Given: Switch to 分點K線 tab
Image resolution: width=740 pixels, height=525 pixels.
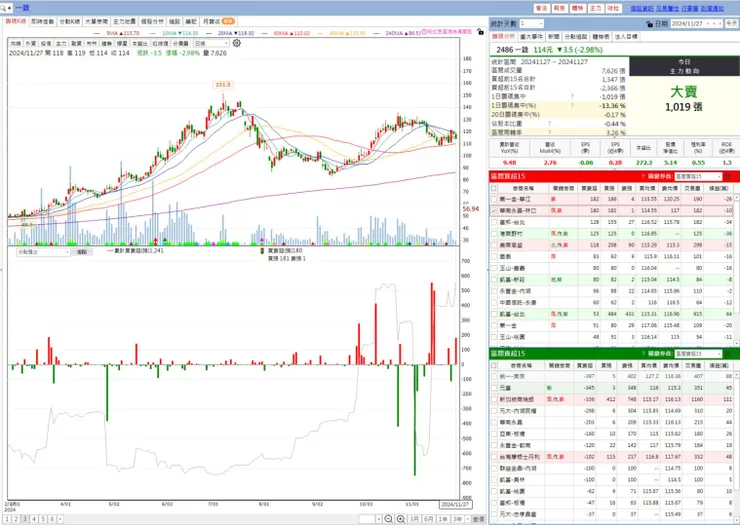Looking at the screenshot, I should pyautogui.click(x=69, y=21).
